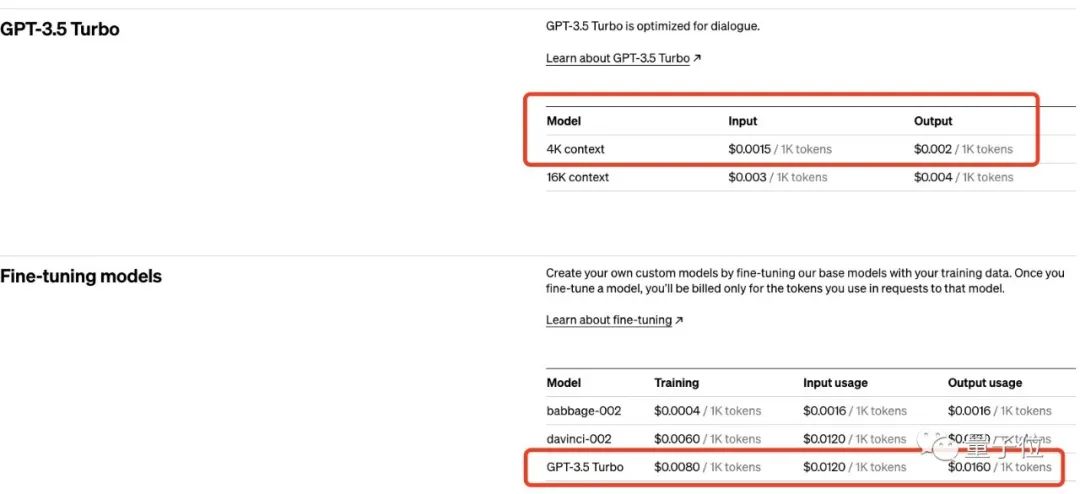Open the Learn about fine-tuning link
The image size is (1080, 494).
point(608,320)
